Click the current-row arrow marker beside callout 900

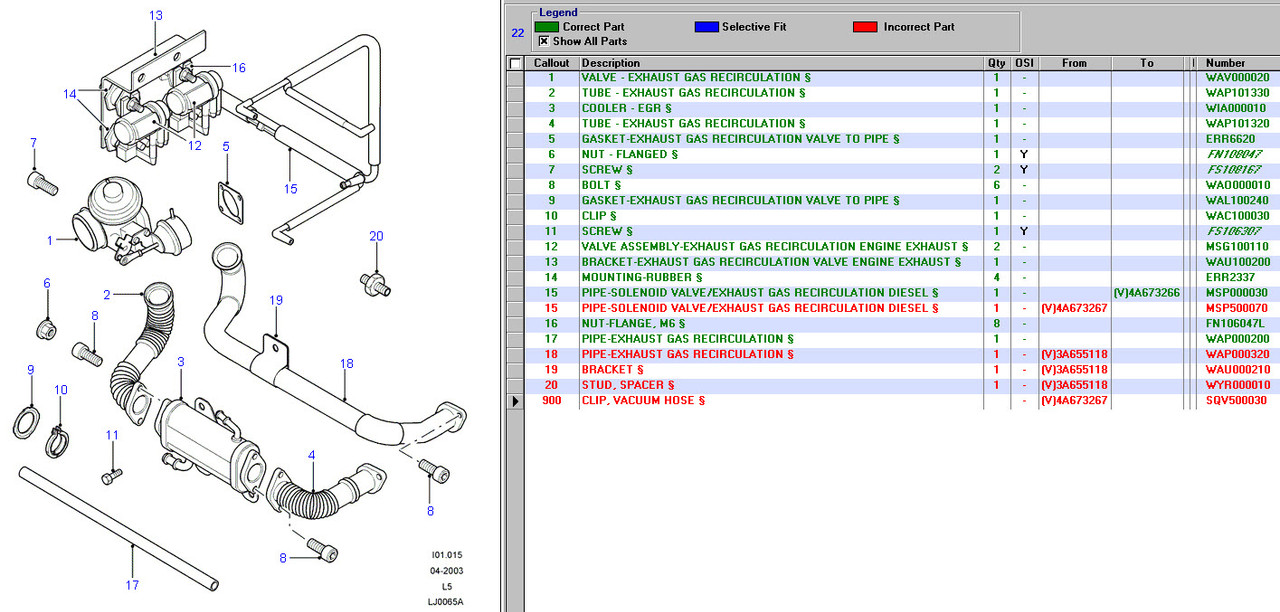coord(515,401)
